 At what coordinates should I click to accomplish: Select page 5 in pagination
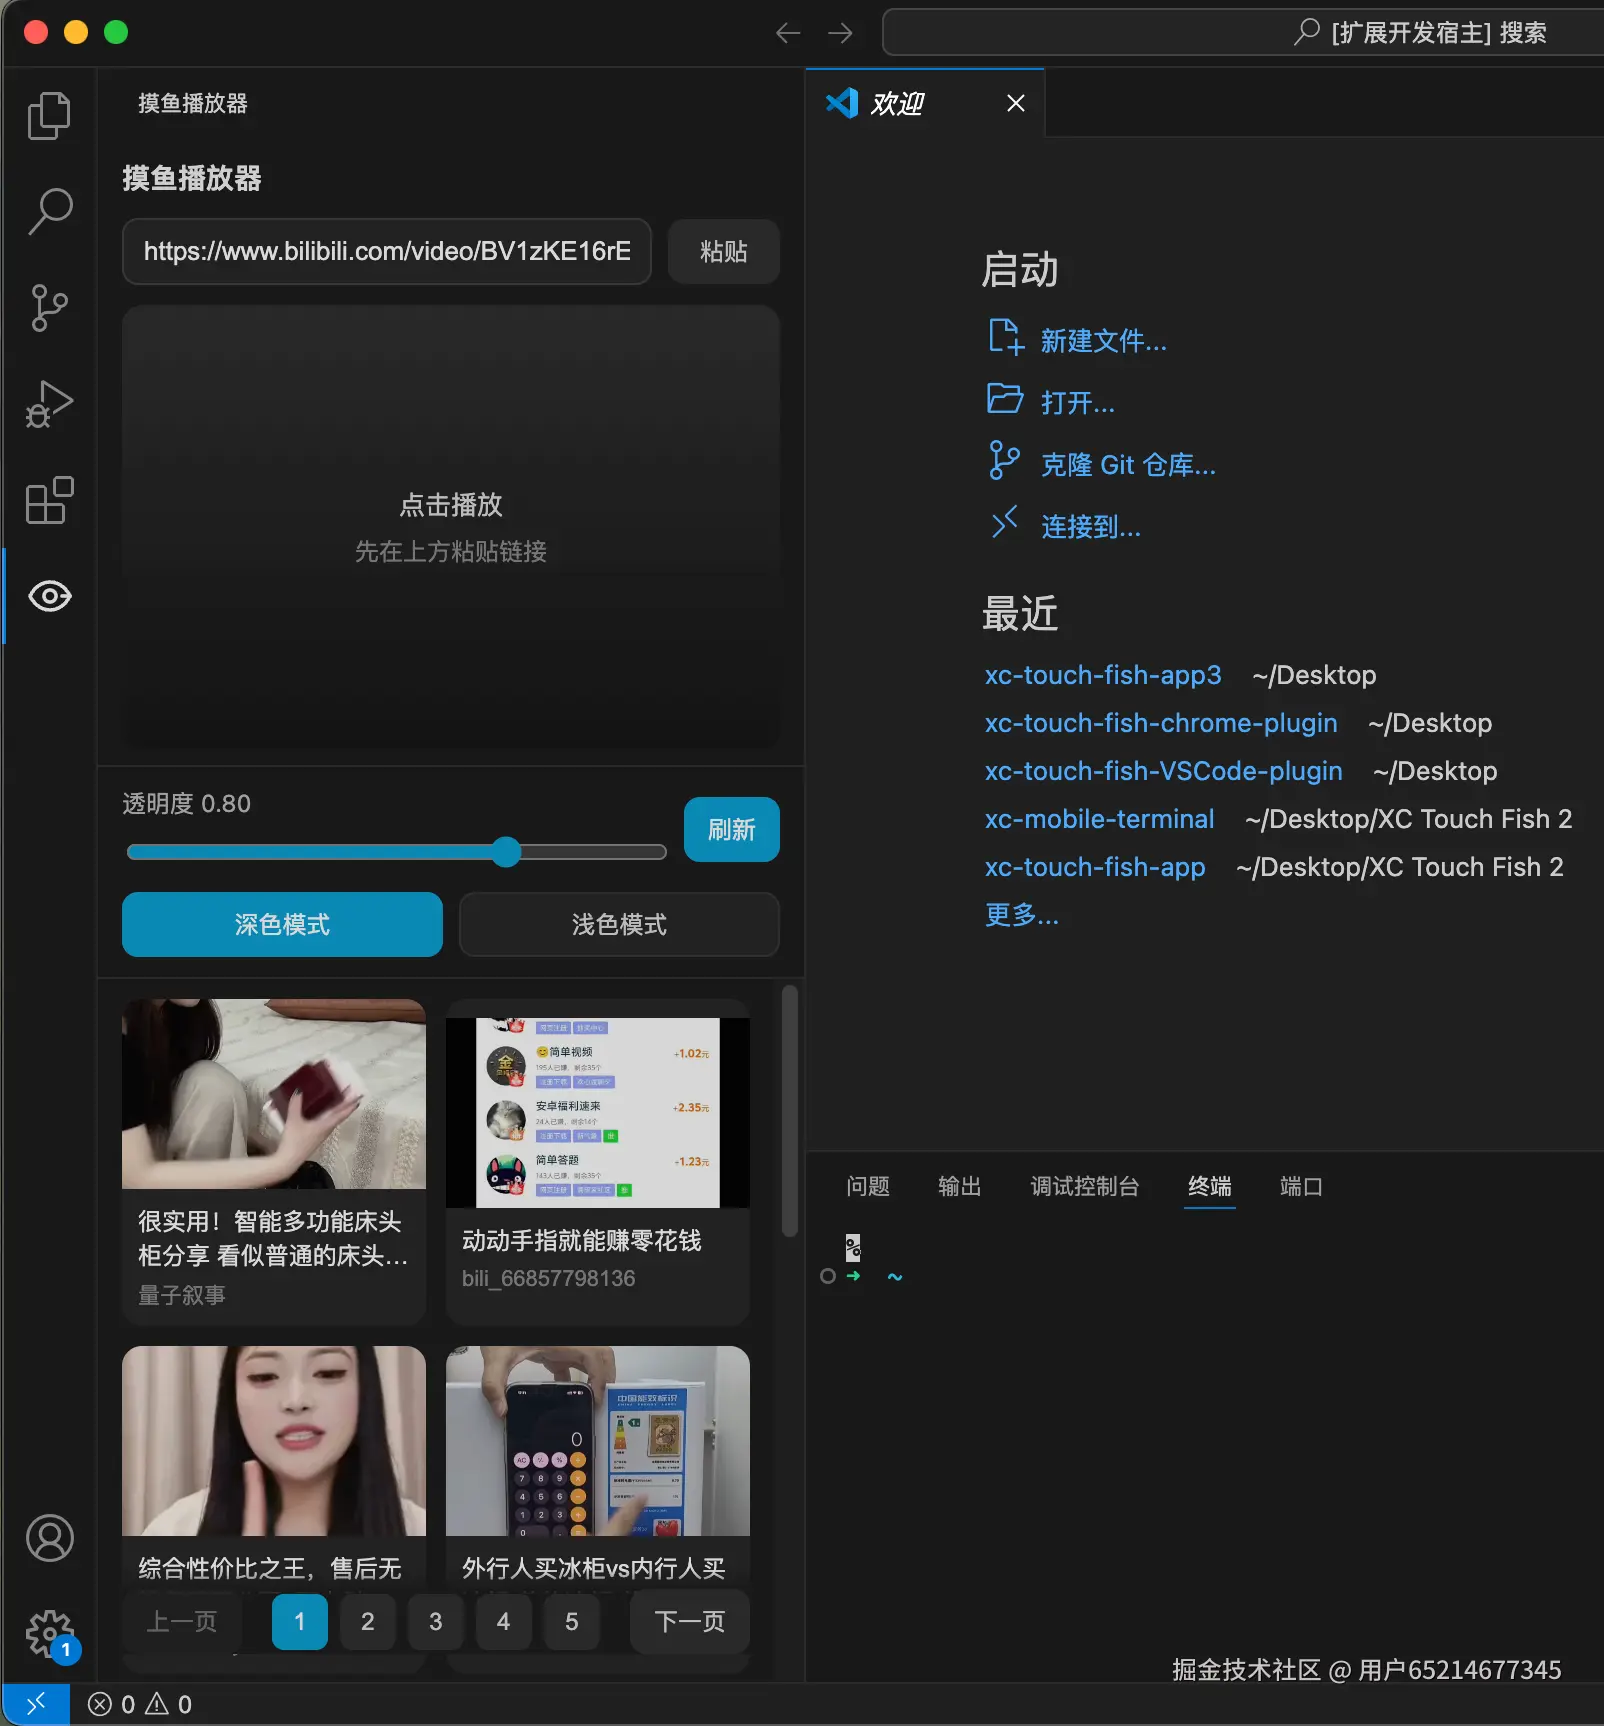coord(572,1621)
